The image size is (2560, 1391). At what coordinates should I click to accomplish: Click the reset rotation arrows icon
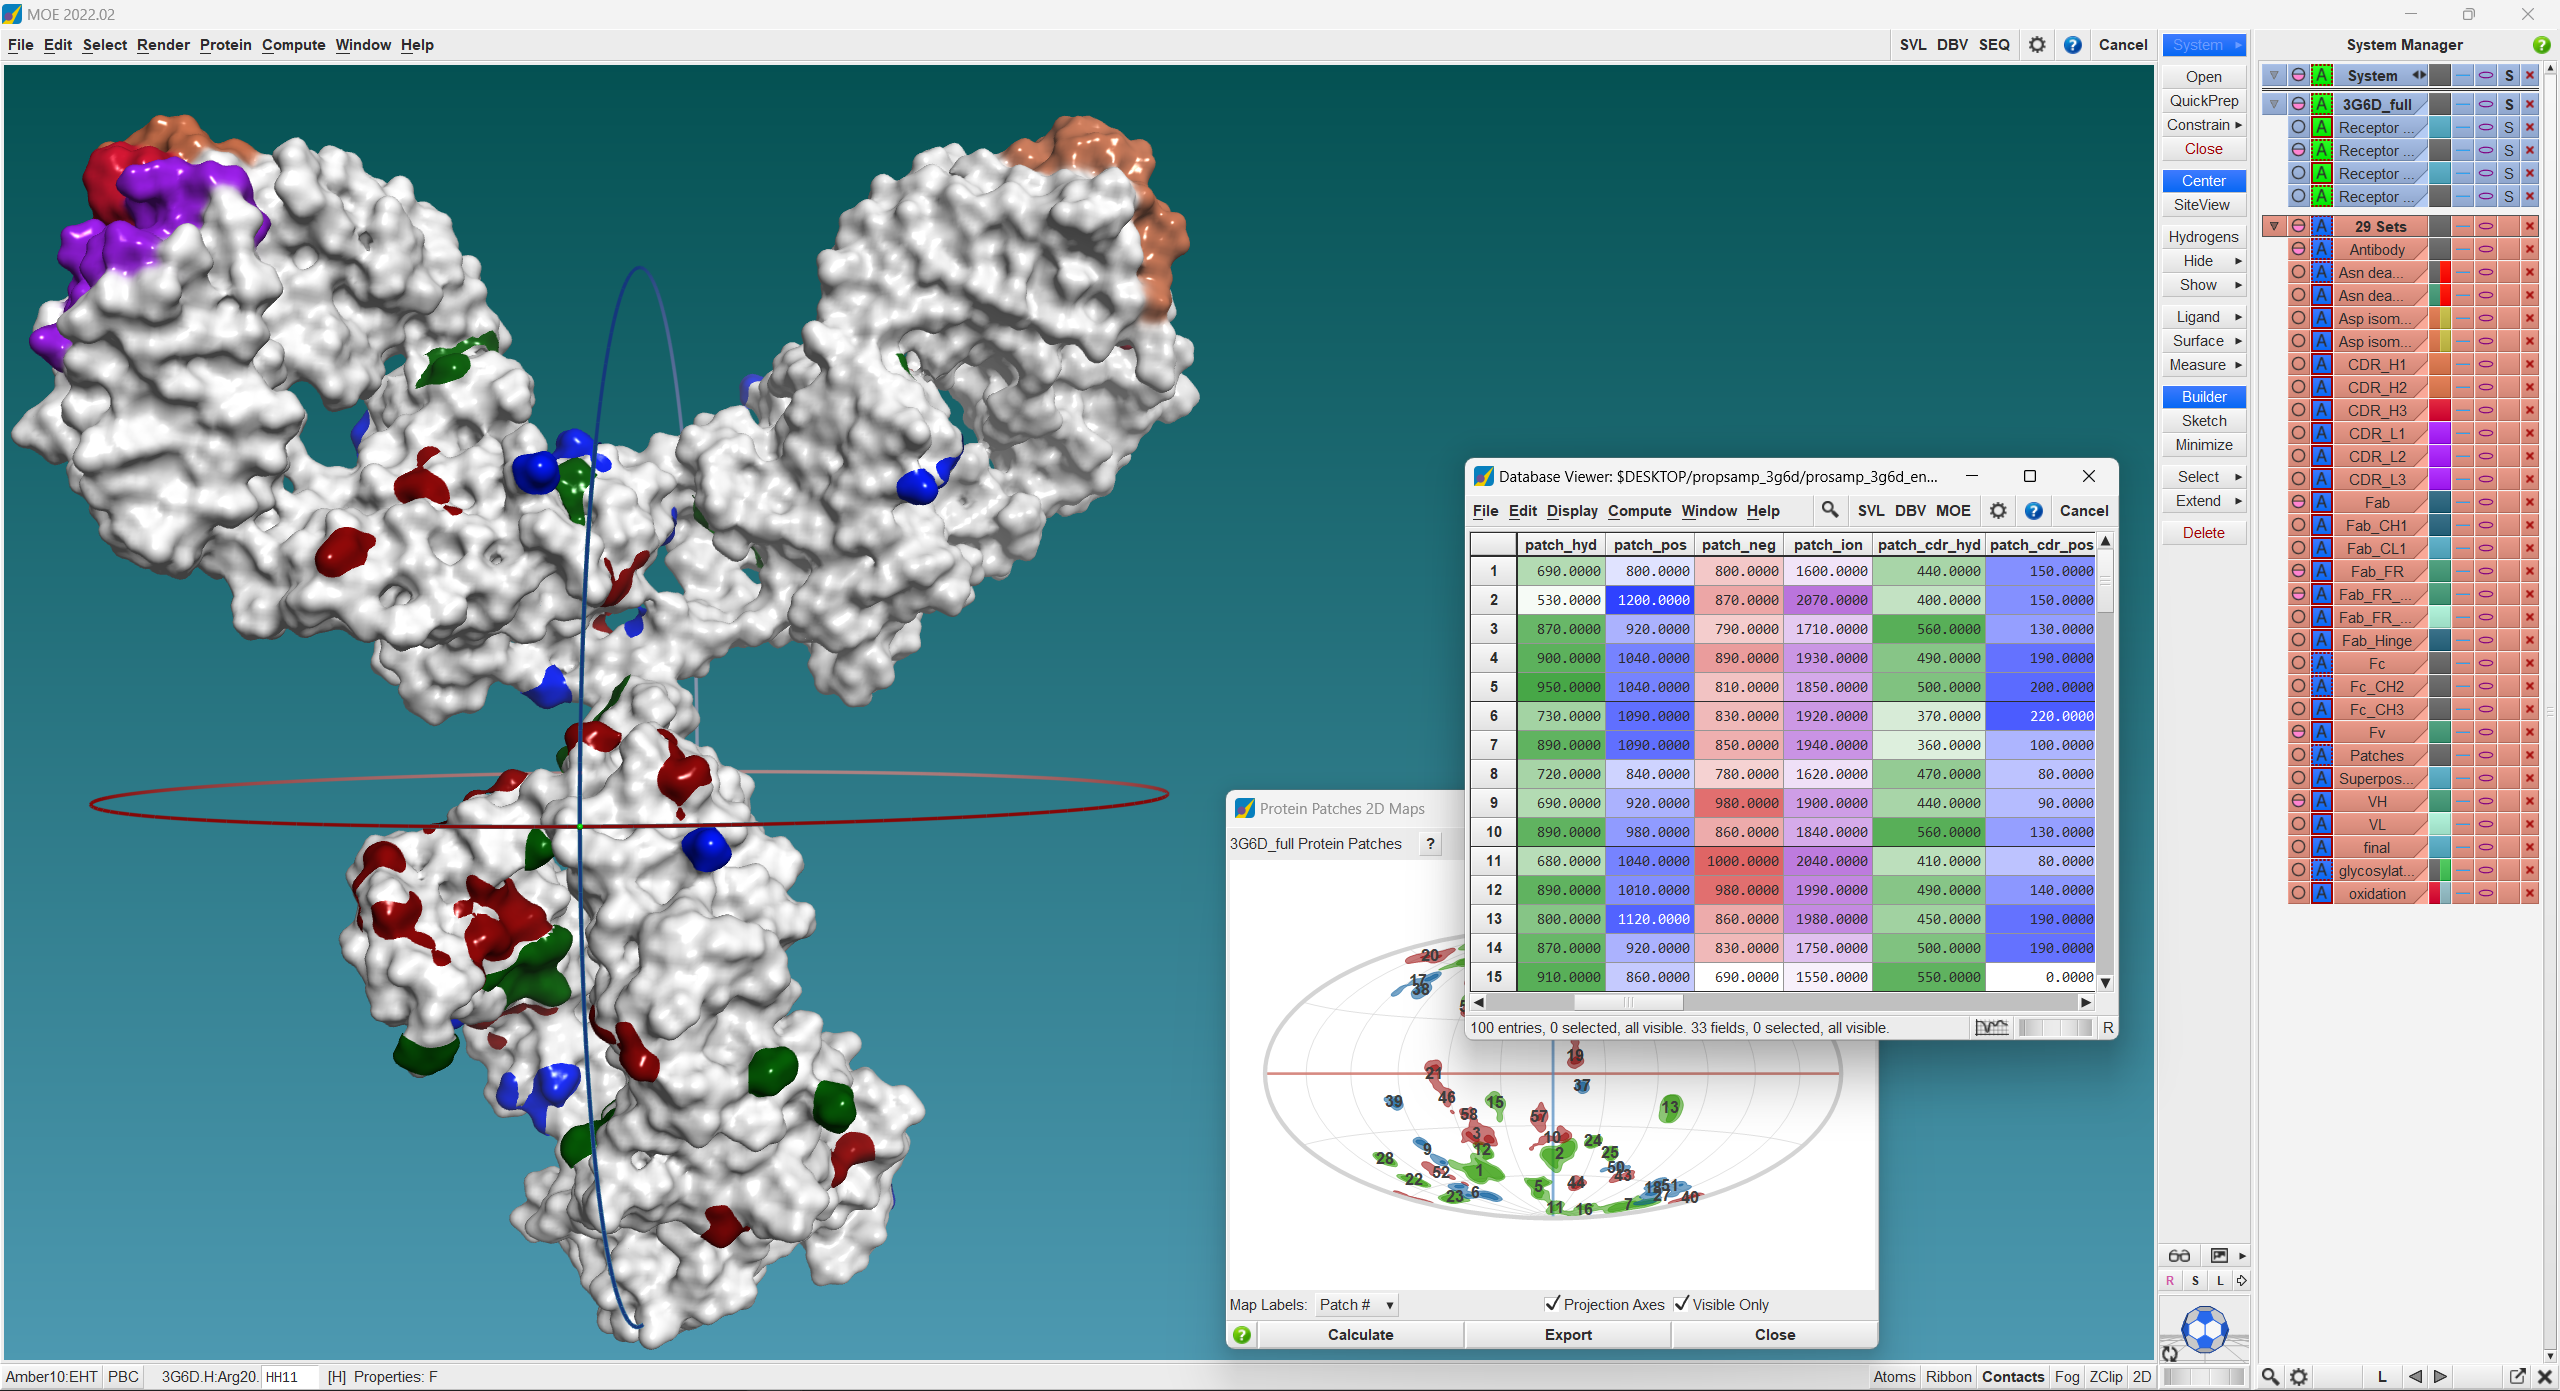(2170, 1353)
